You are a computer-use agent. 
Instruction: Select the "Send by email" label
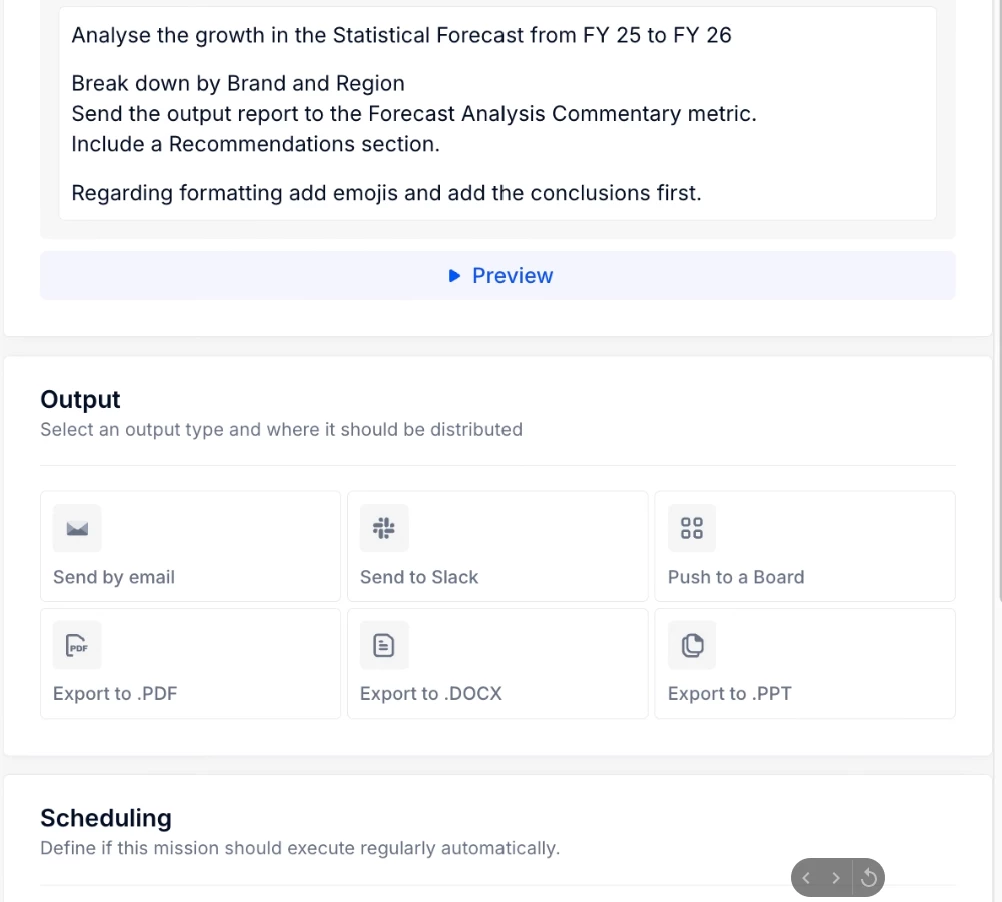coord(114,577)
